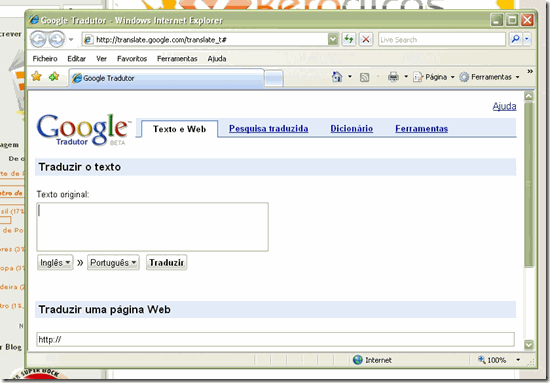The width and height of the screenshot is (550, 383).
Task: Show more toolbar commands with chevron
Action: pos(530,72)
